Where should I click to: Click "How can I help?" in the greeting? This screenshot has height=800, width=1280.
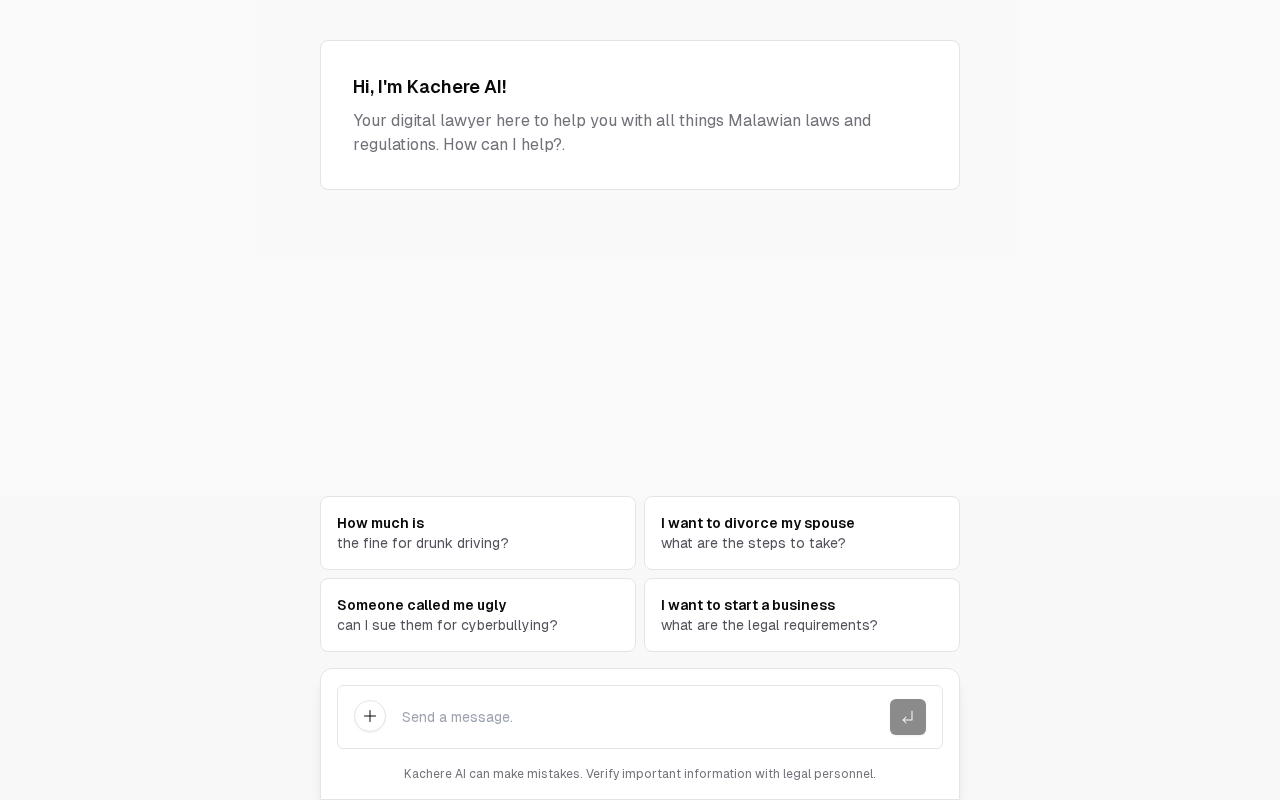coord(503,145)
